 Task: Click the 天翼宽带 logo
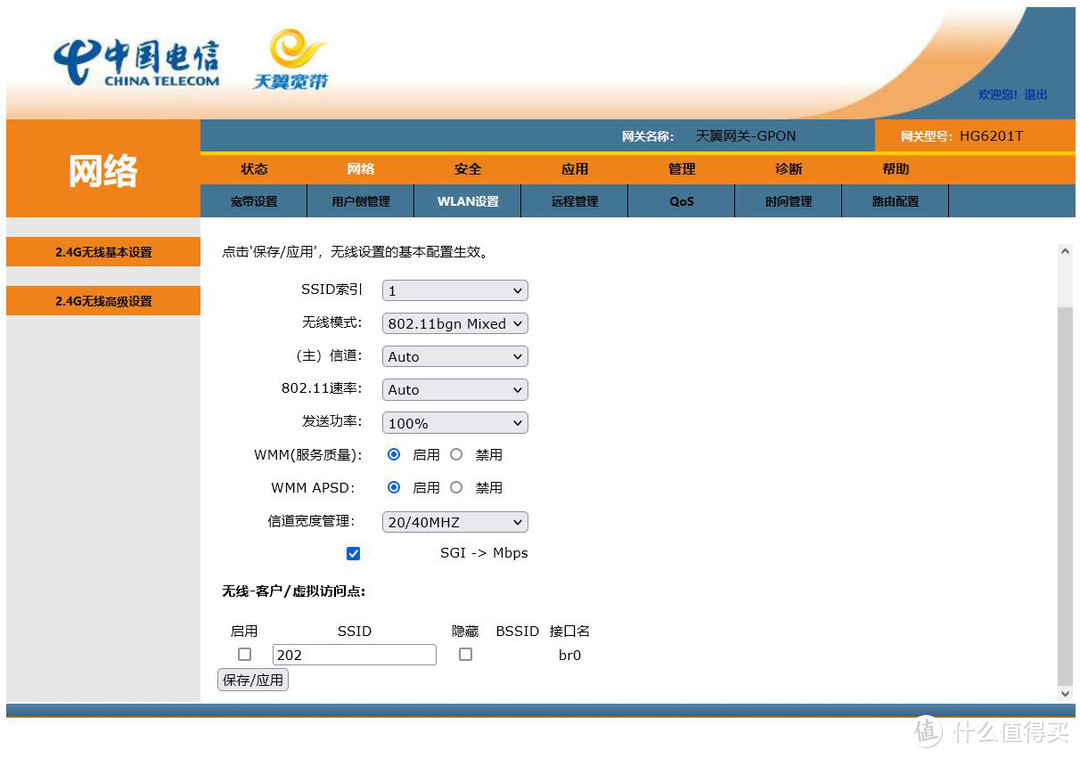tap(290, 60)
